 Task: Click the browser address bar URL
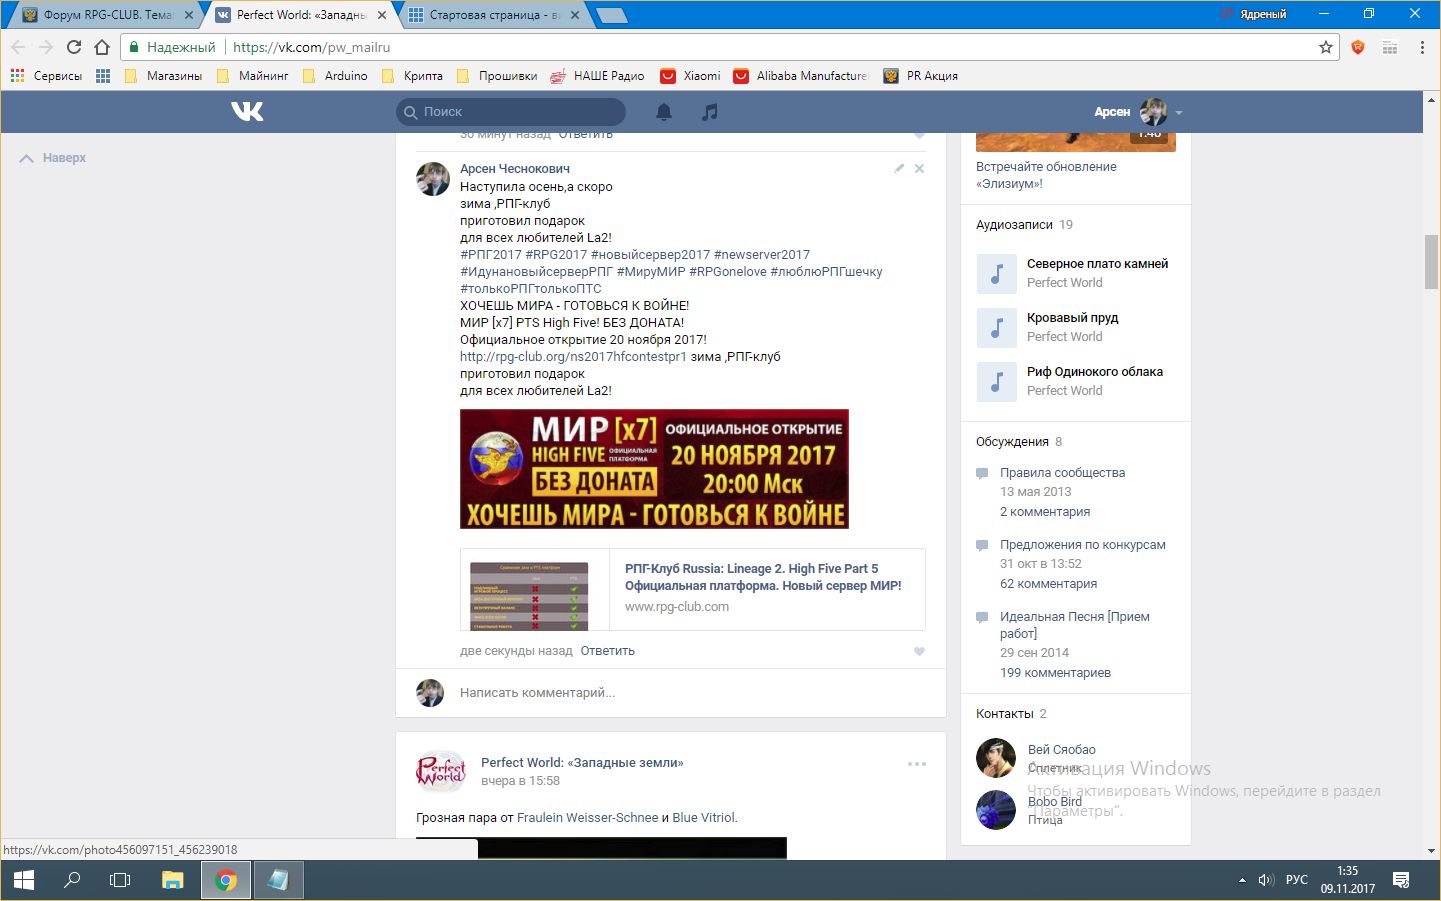point(311,47)
